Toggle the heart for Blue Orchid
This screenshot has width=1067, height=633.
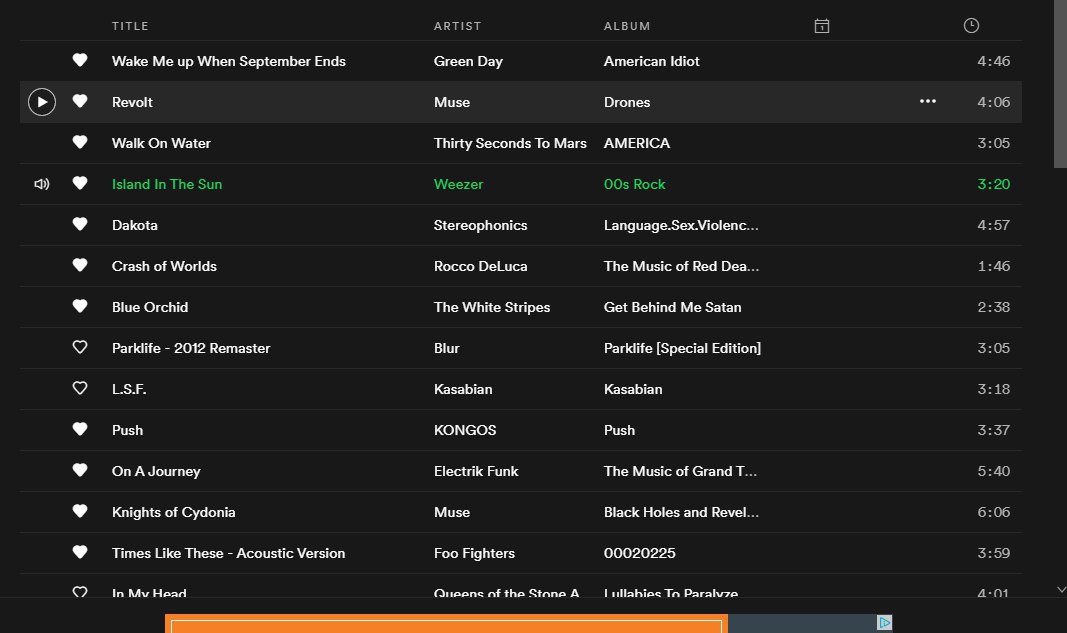[x=80, y=306]
